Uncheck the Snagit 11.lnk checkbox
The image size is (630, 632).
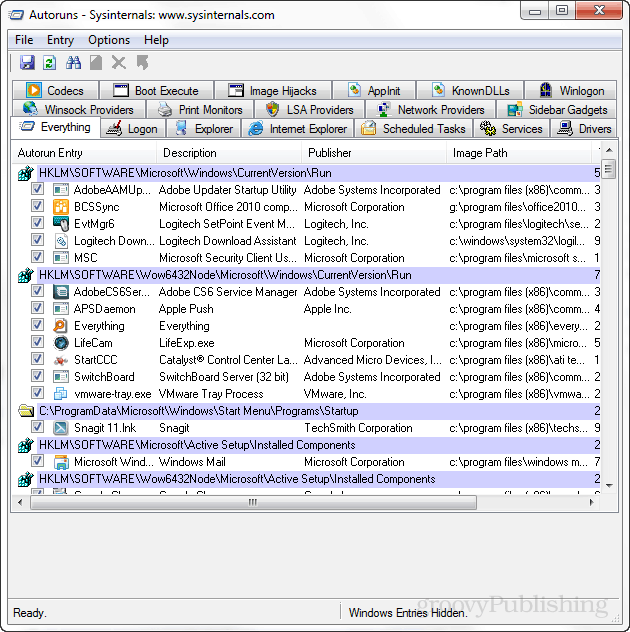(37, 427)
